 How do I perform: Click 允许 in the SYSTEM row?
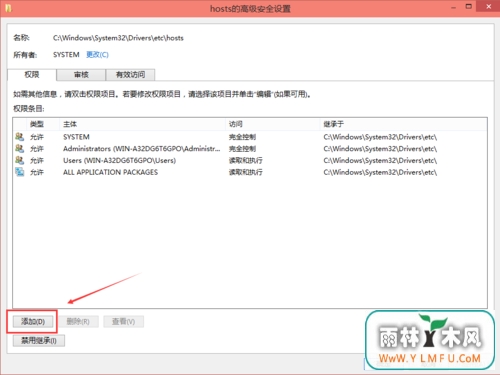click(x=37, y=137)
